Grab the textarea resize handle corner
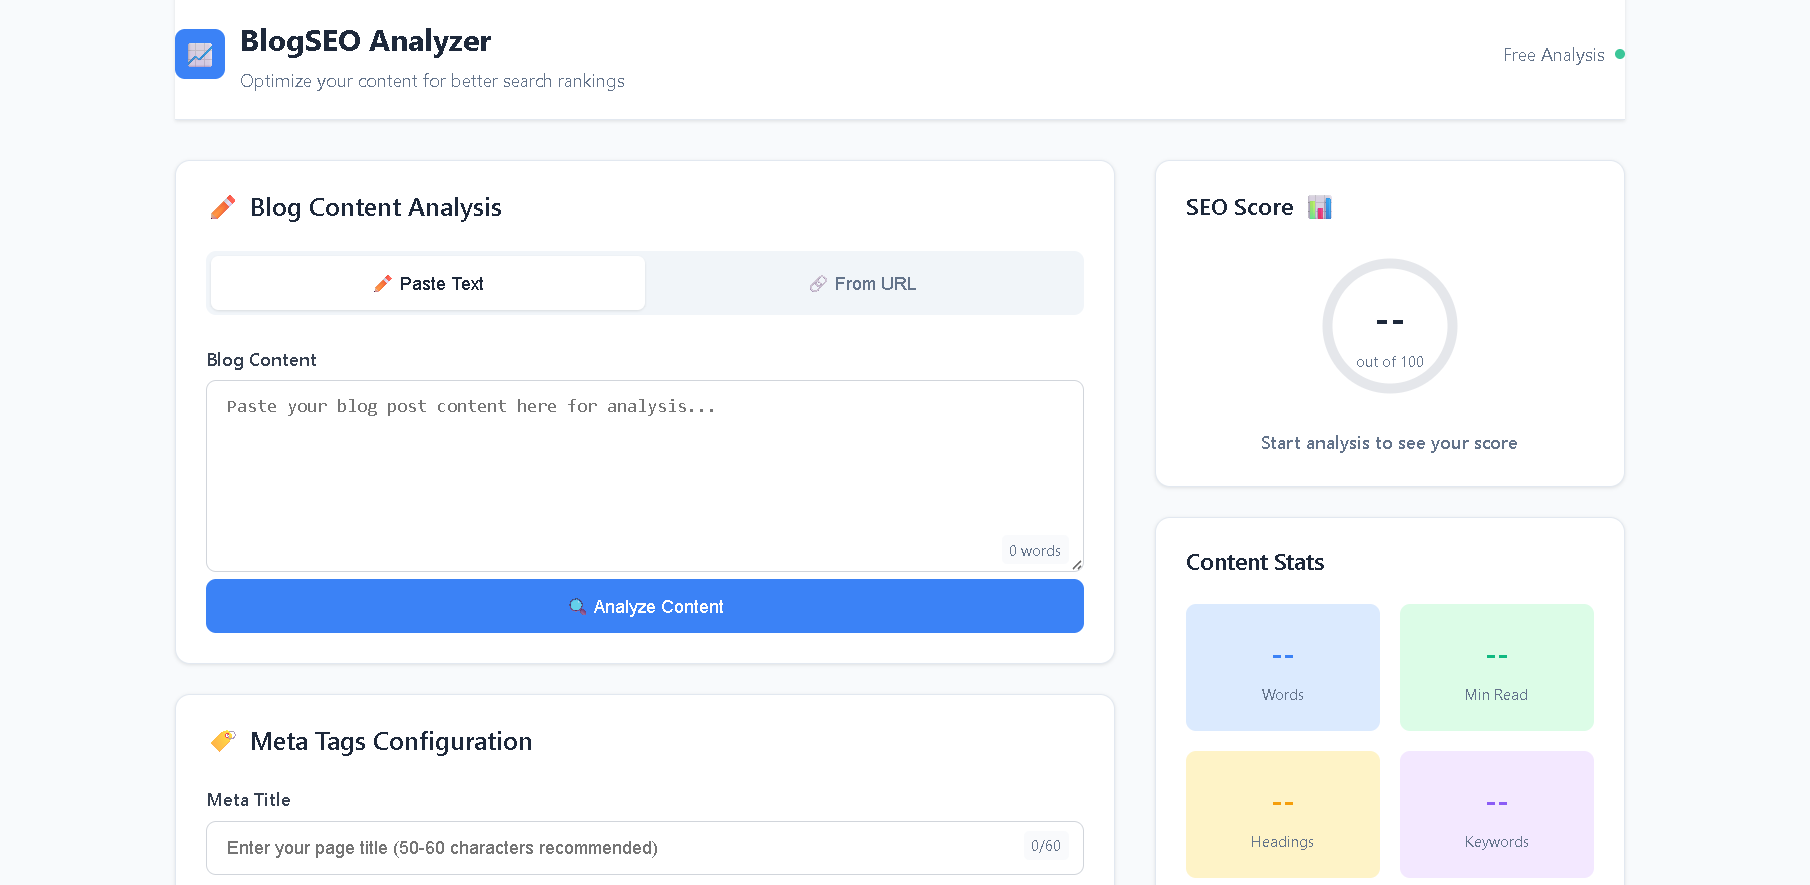This screenshot has width=1810, height=885. coord(1077,565)
